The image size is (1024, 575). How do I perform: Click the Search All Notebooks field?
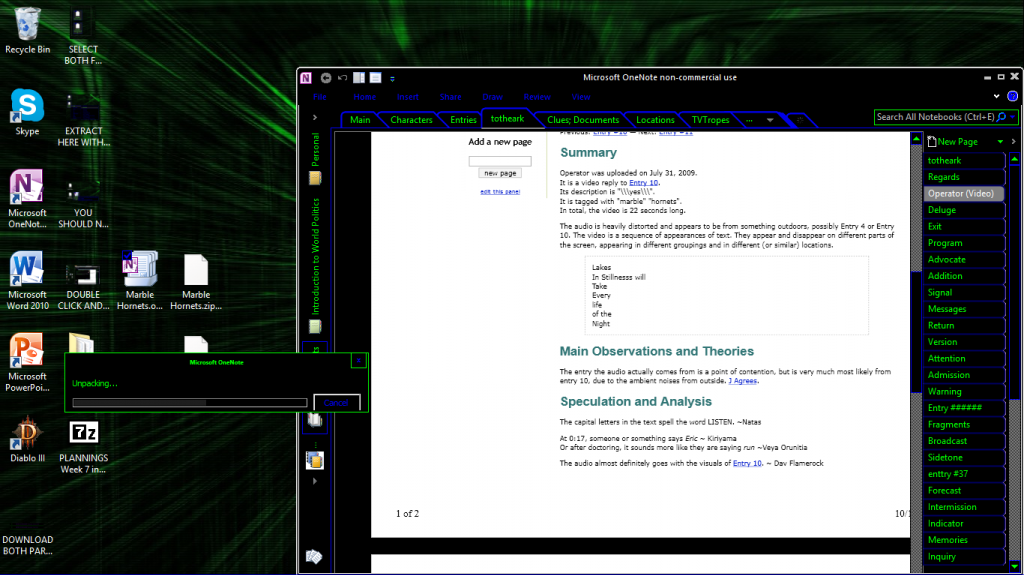click(935, 117)
